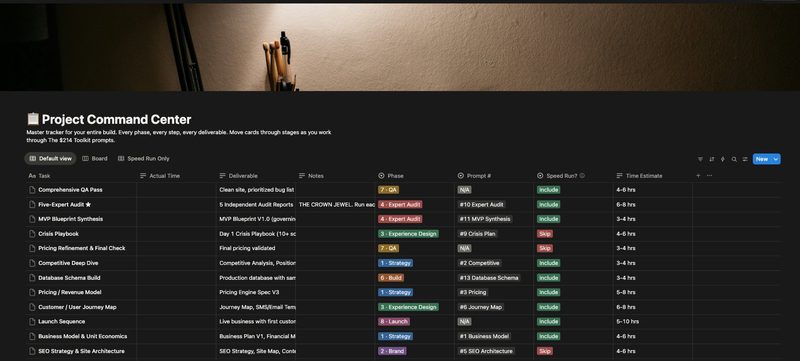800x361 pixels.
Task: Change Skip tag on Crisis Playbook row
Action: (x=545, y=234)
